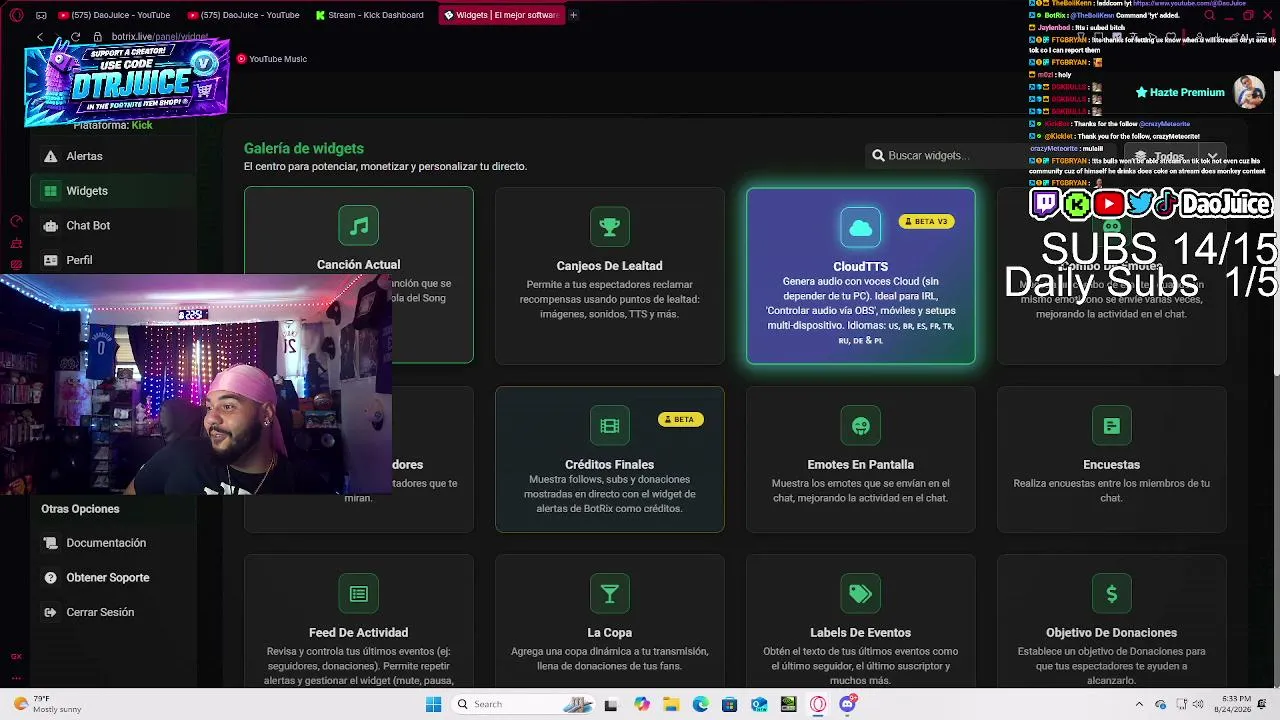
Task: Click the Feed De Actividad list icon
Action: click(x=358, y=594)
